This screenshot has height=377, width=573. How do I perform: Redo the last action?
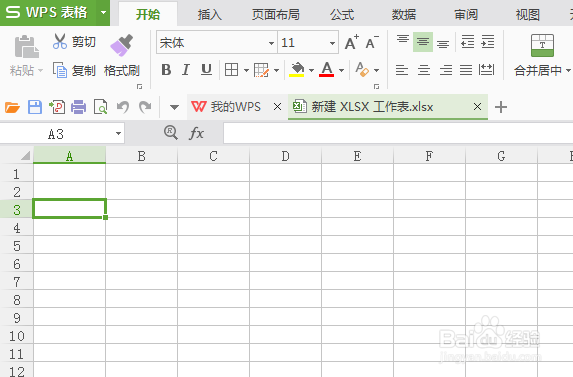point(145,107)
